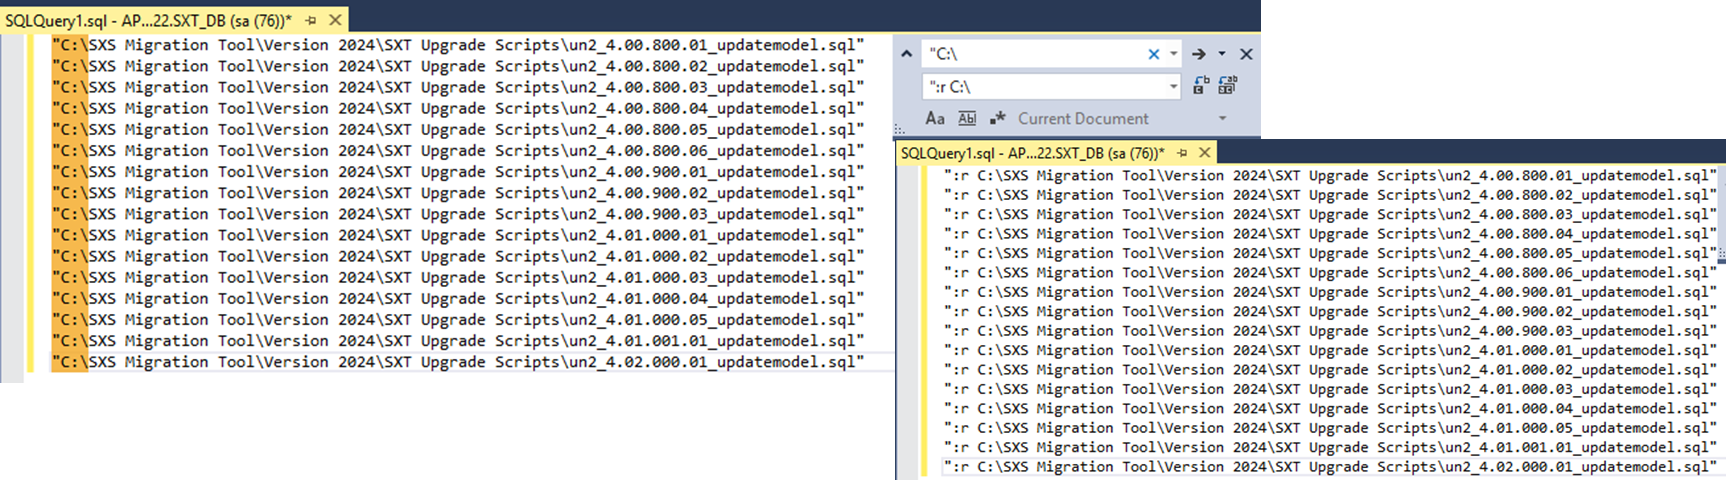Toggle Use Regular Expressions option
This screenshot has height=480, width=1726.
pos(997,118)
